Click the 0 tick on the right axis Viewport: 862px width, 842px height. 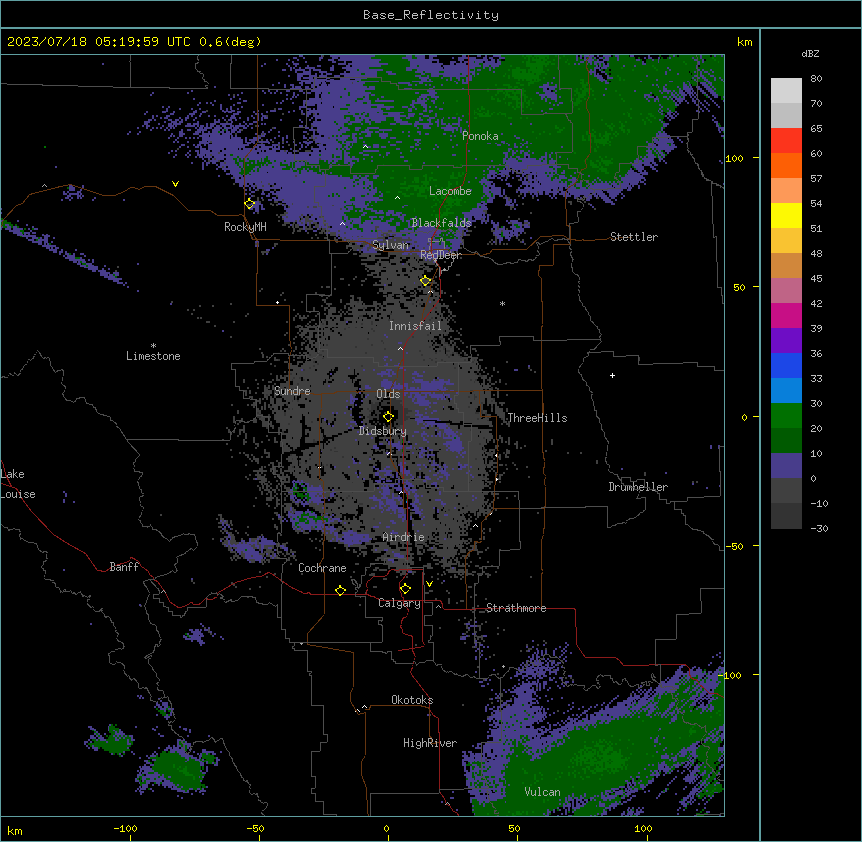(744, 418)
